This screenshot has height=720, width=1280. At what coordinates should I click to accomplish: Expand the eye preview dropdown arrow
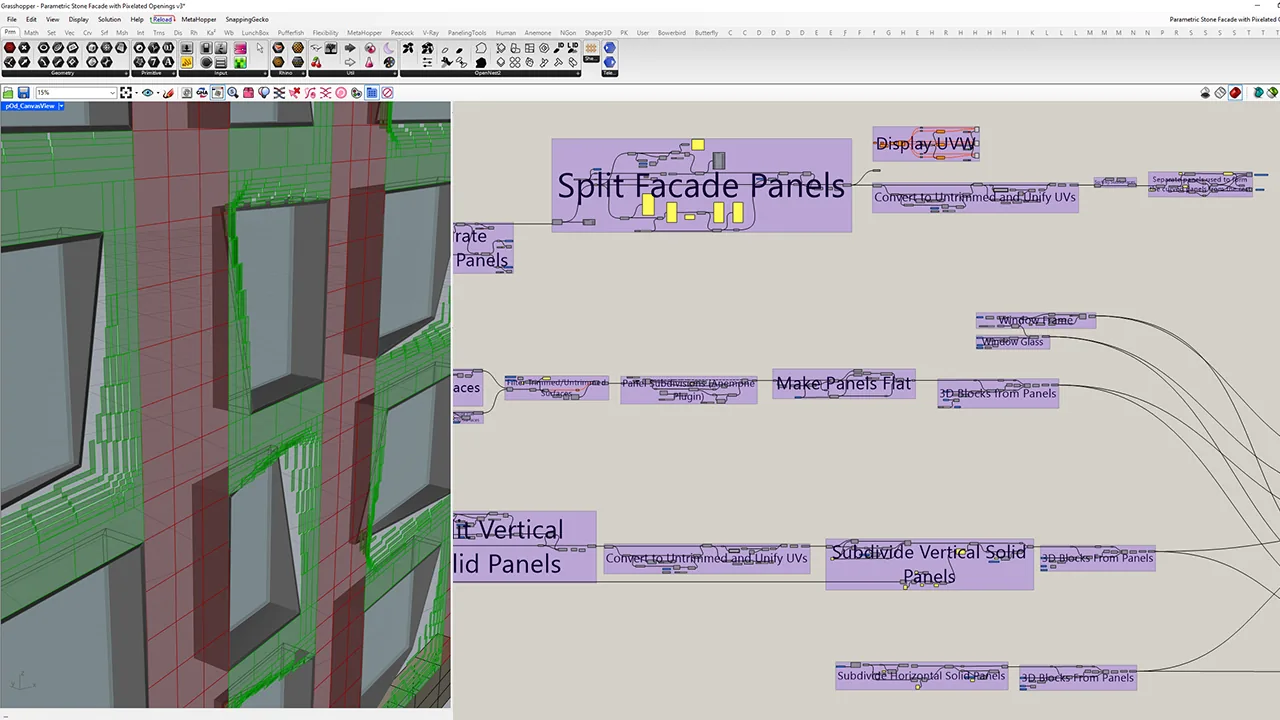158,93
